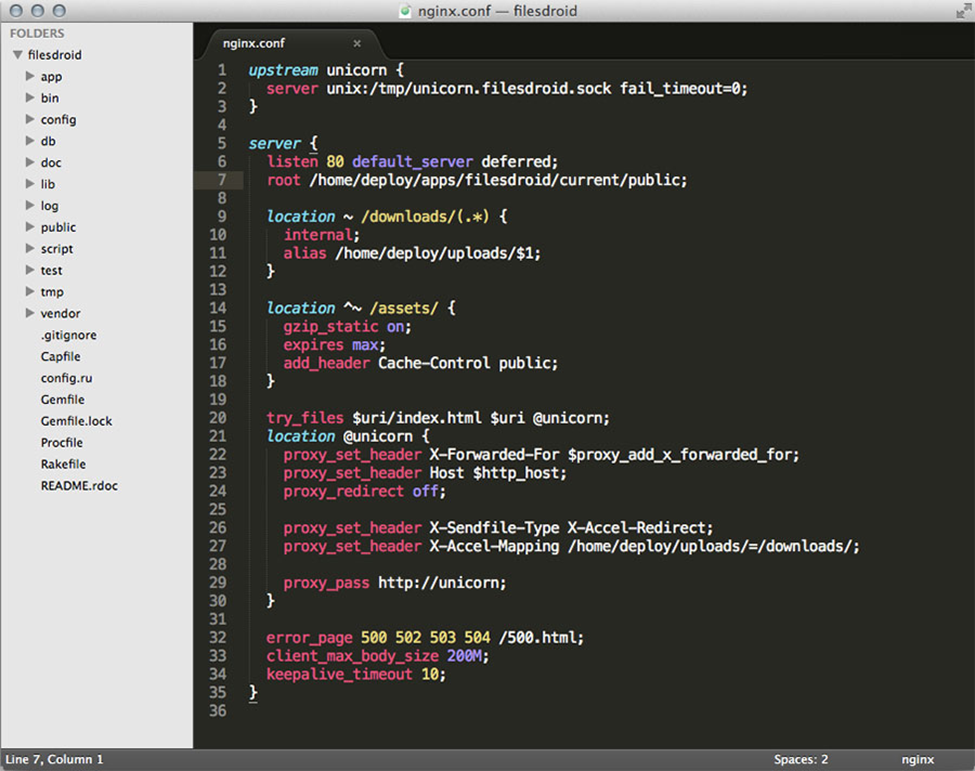Screen dimensions: 975x771
Task: Click 'keepalive_timeout' on line 34
Action: (340, 674)
